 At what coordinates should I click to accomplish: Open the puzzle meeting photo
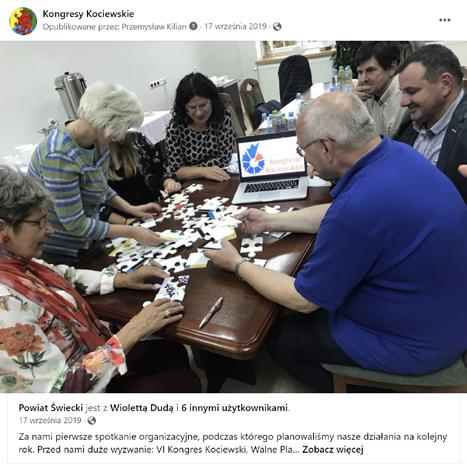tap(233, 217)
